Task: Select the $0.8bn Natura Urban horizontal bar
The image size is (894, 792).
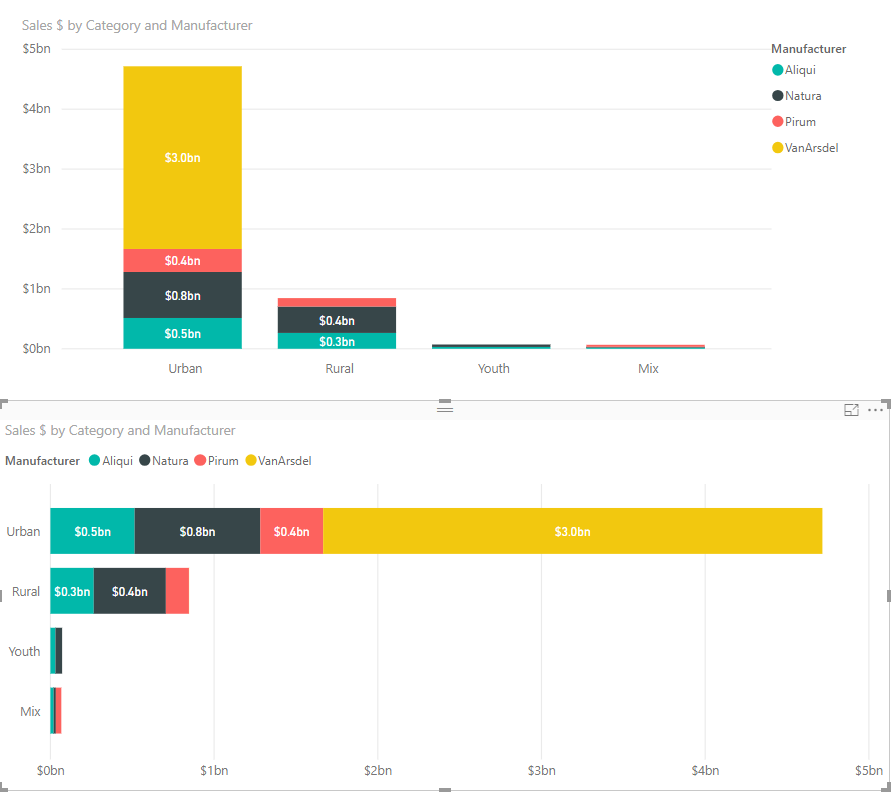Action: (x=197, y=531)
